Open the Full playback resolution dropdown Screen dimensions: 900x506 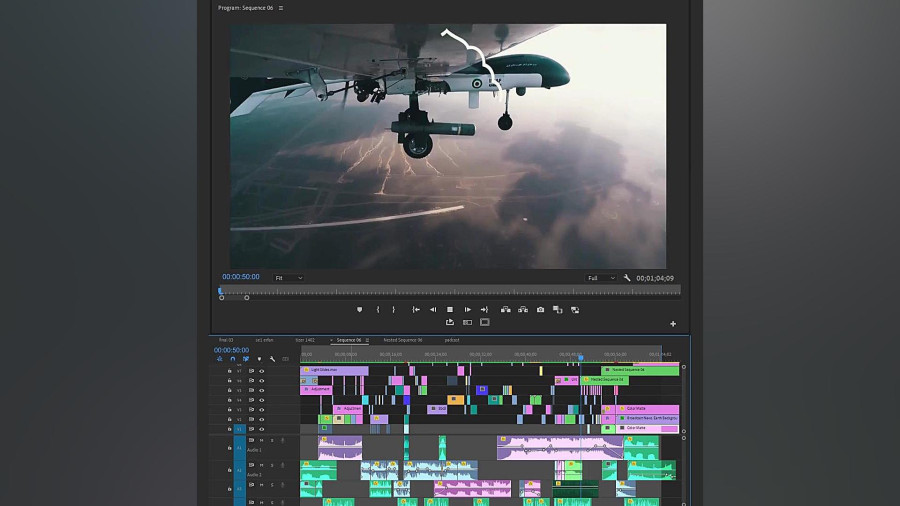(x=601, y=278)
